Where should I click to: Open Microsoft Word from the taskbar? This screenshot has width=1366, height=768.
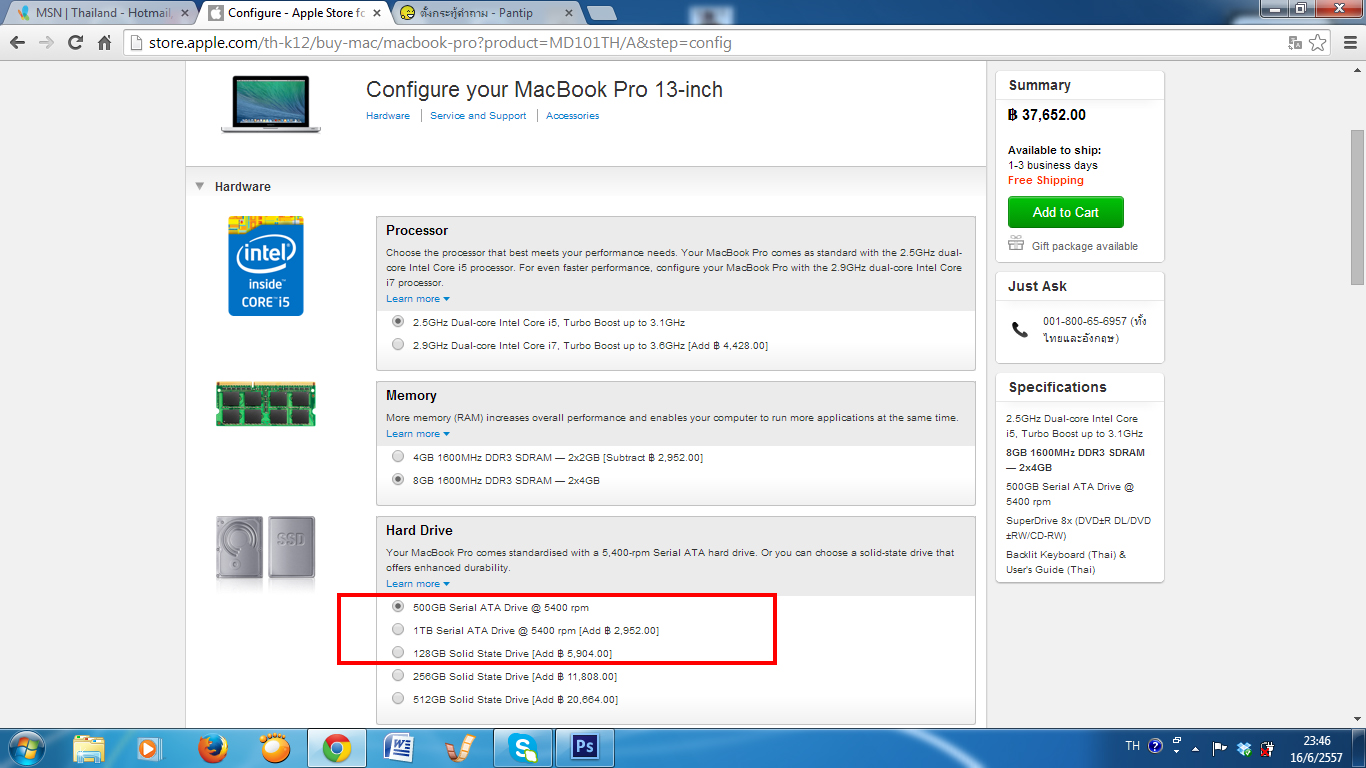(x=398, y=748)
